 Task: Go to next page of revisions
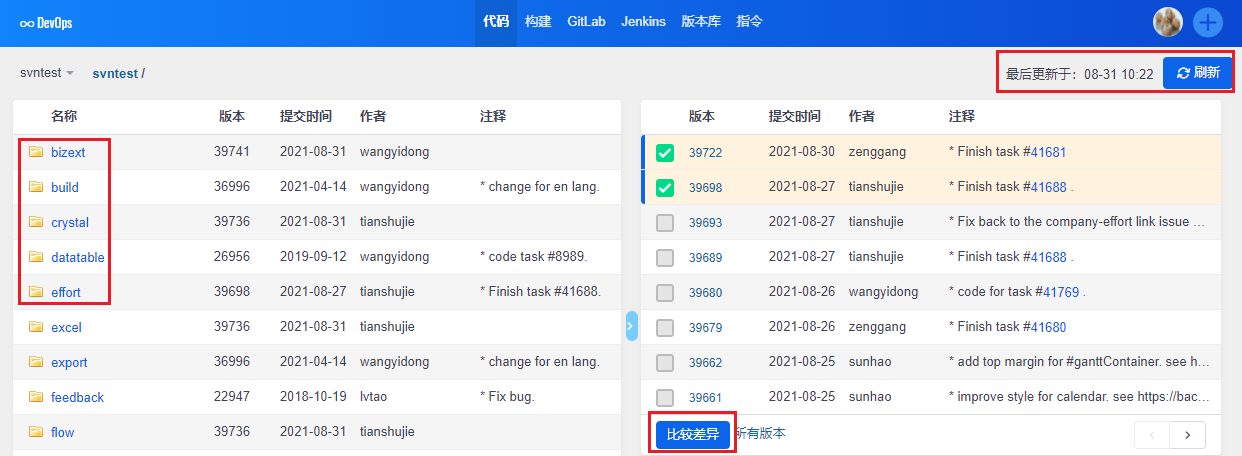[x=1187, y=434]
